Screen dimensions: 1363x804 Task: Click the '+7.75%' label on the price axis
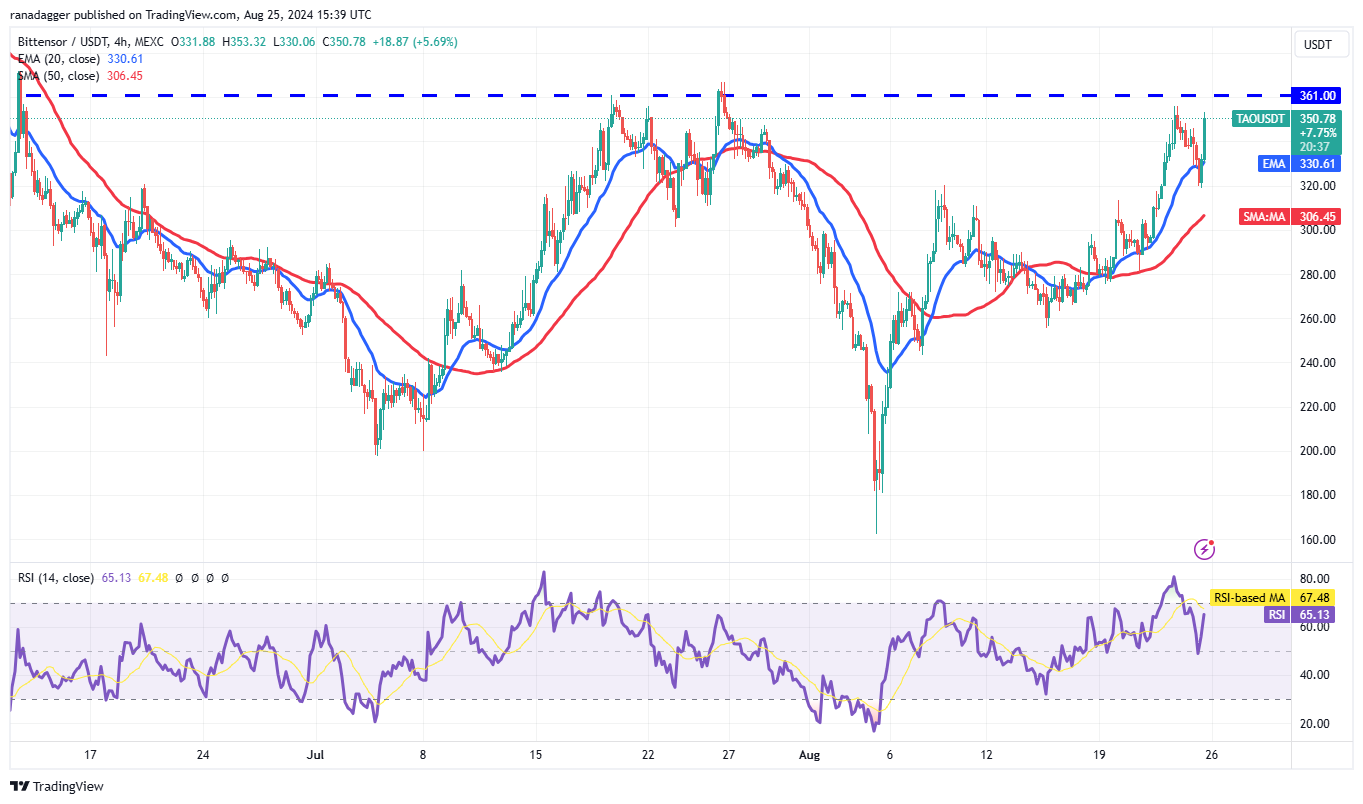(1318, 132)
